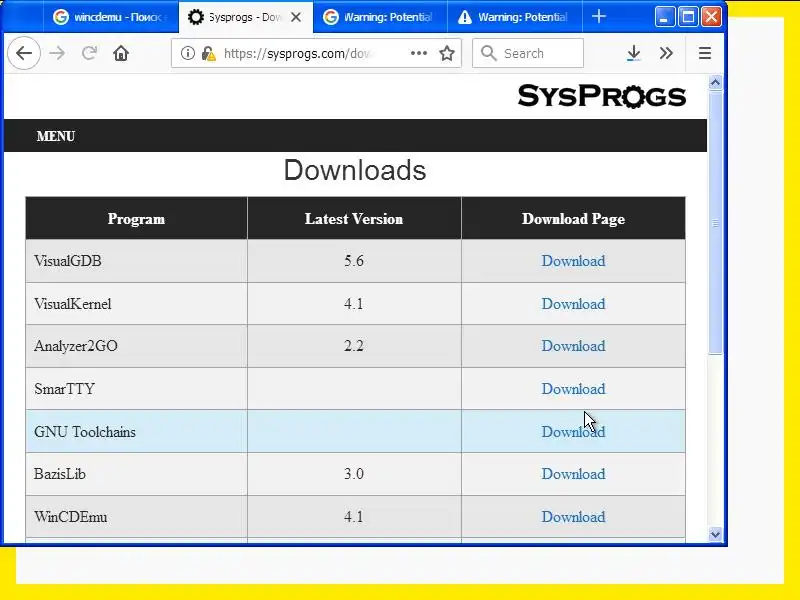Screen dimensions: 800x600
Task: Open the Analyzer2GO Download link
Action: tap(573, 346)
